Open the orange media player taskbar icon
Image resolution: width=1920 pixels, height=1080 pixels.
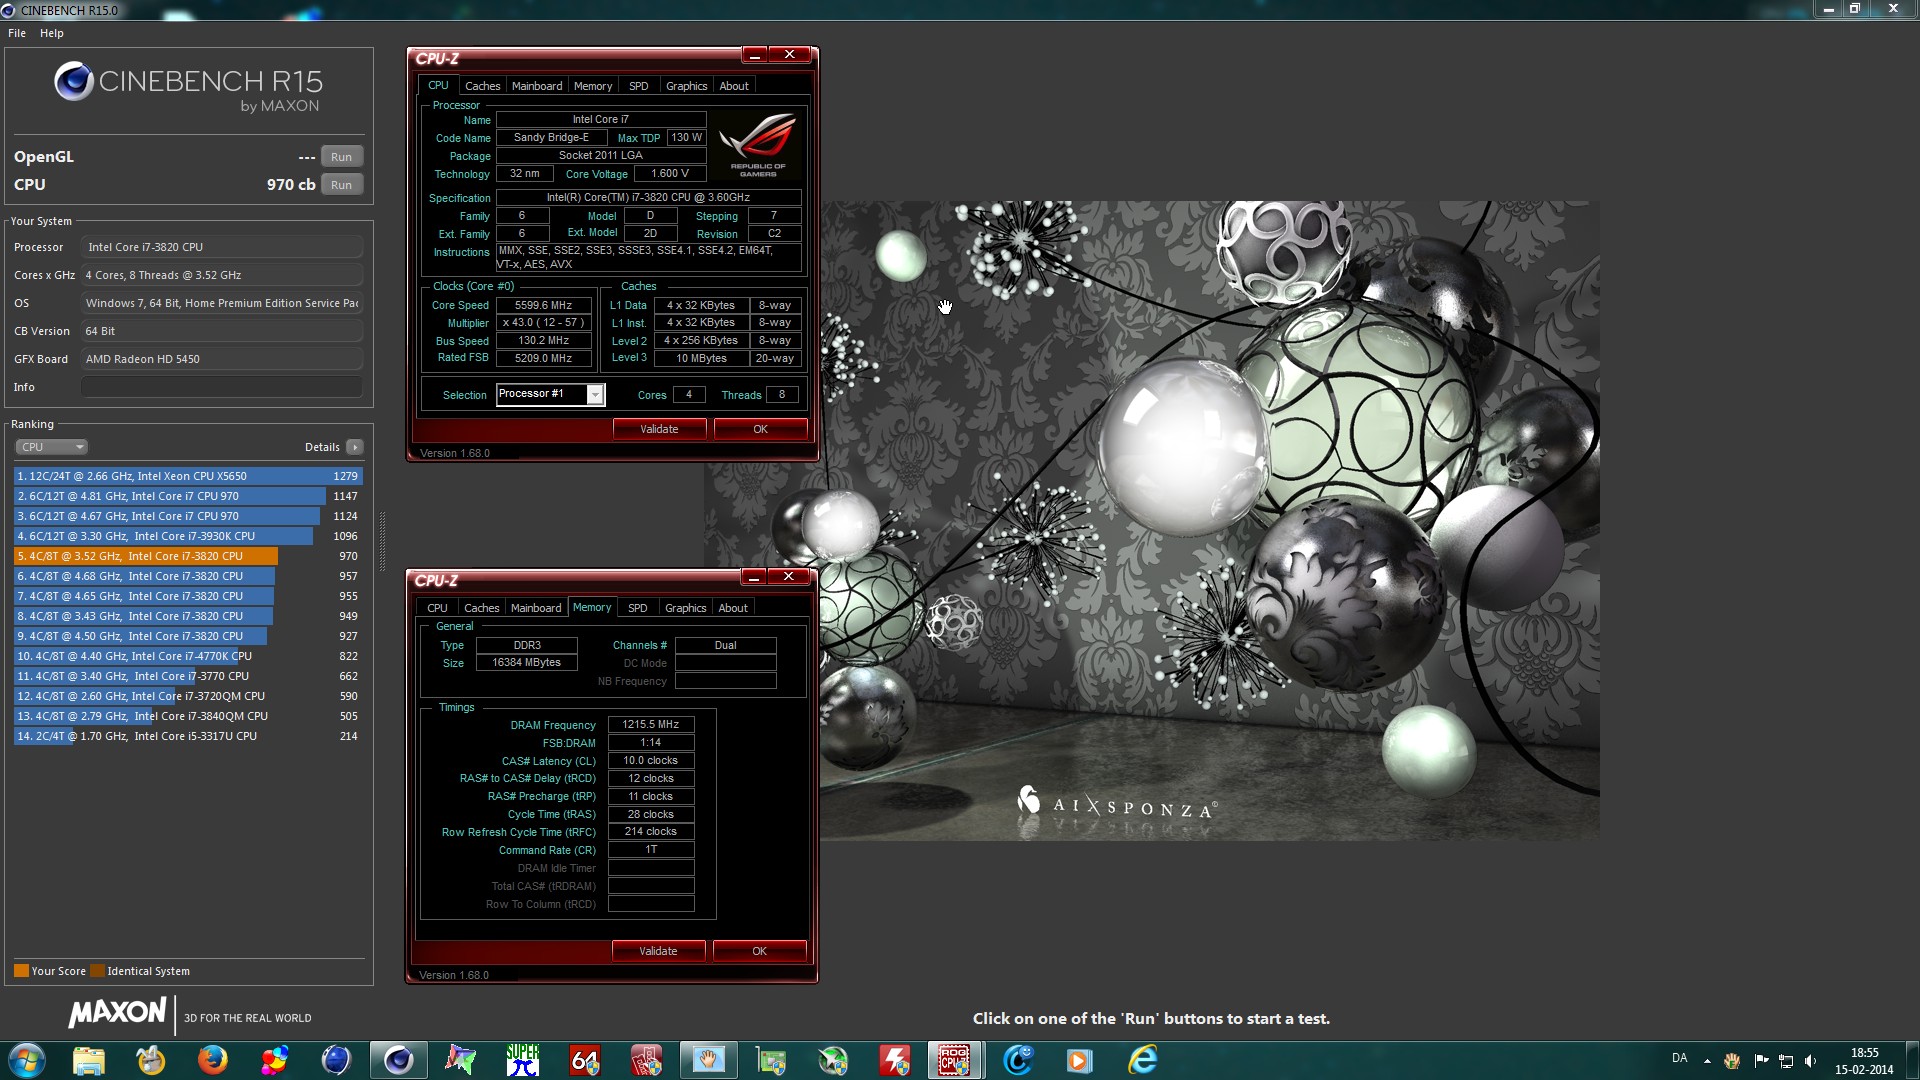point(1080,1060)
